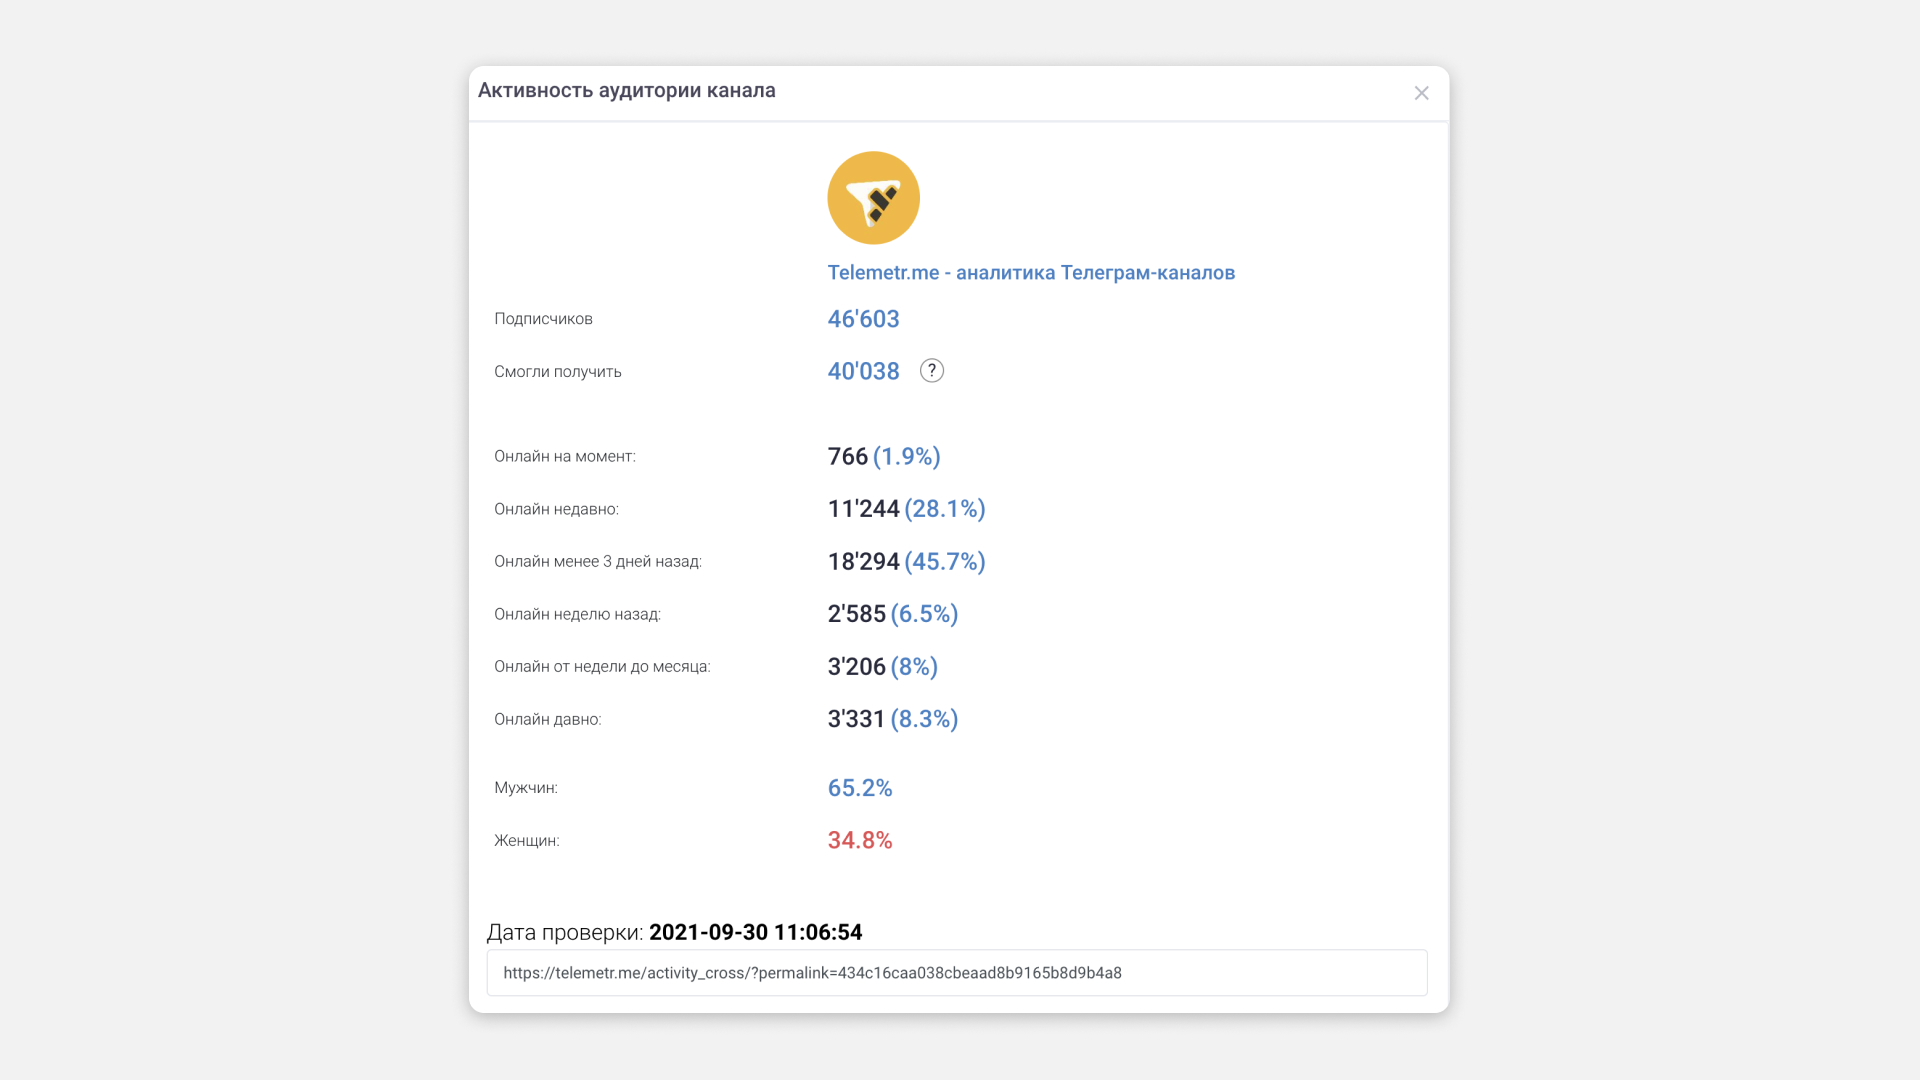1920x1080 pixels.
Task: Click the dialog title "Активность аудитории канала"
Action: point(626,91)
